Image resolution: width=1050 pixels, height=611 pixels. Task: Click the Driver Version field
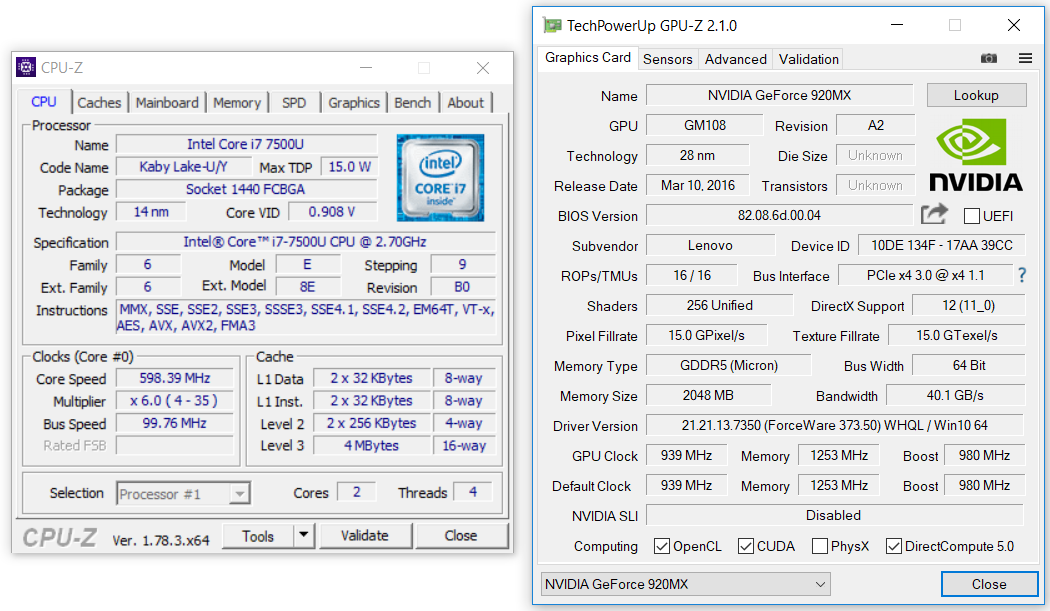tap(834, 425)
